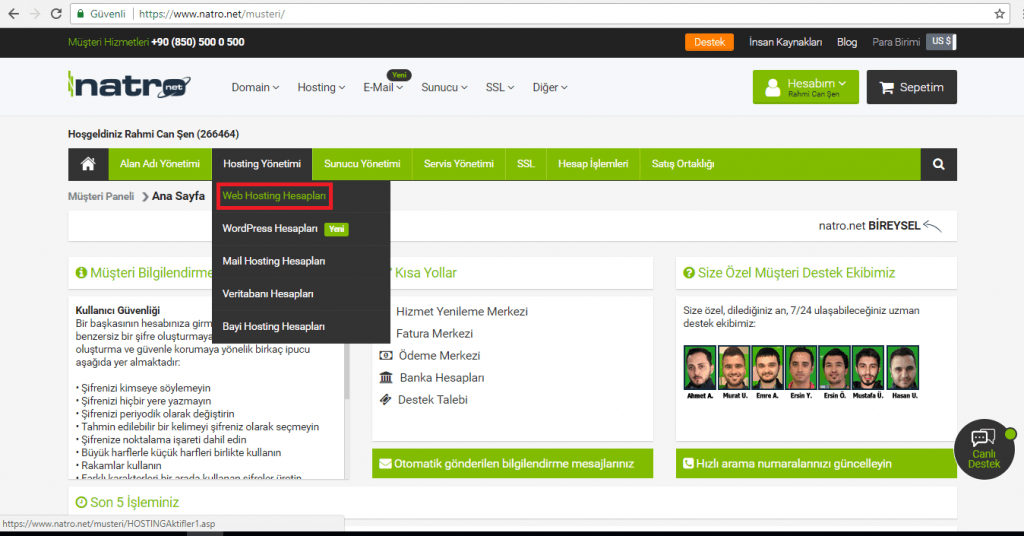This screenshot has width=1024, height=536.
Task: Go back using browser back arrow
Action: (13, 14)
